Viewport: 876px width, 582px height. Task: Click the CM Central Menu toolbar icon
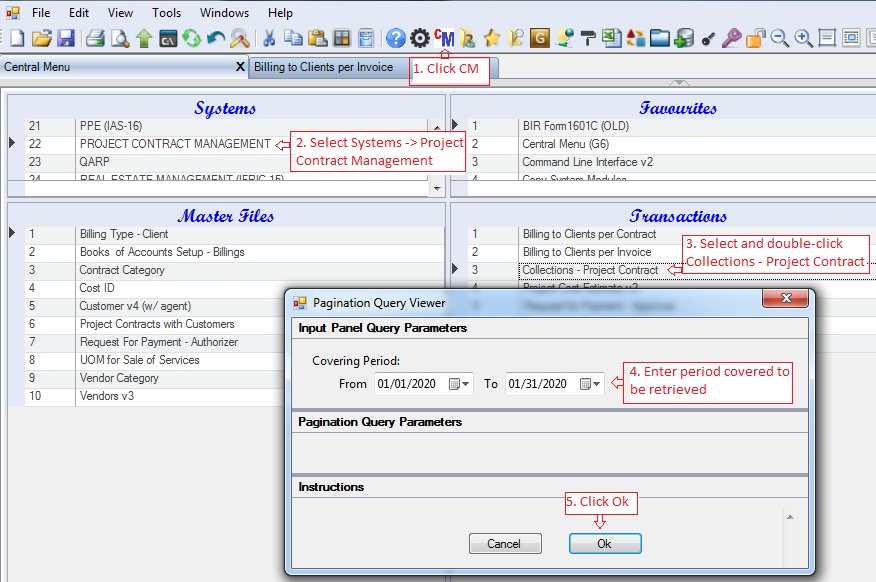pyautogui.click(x=445, y=38)
